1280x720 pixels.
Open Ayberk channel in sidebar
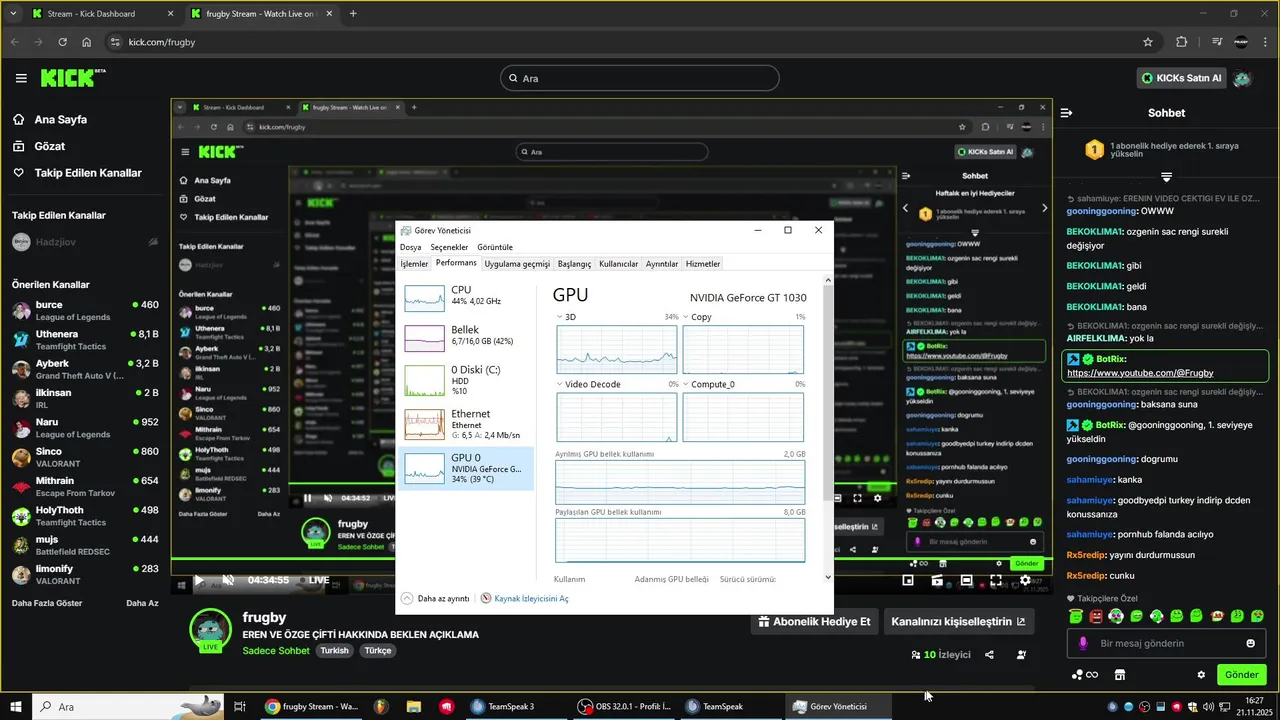click(85, 369)
